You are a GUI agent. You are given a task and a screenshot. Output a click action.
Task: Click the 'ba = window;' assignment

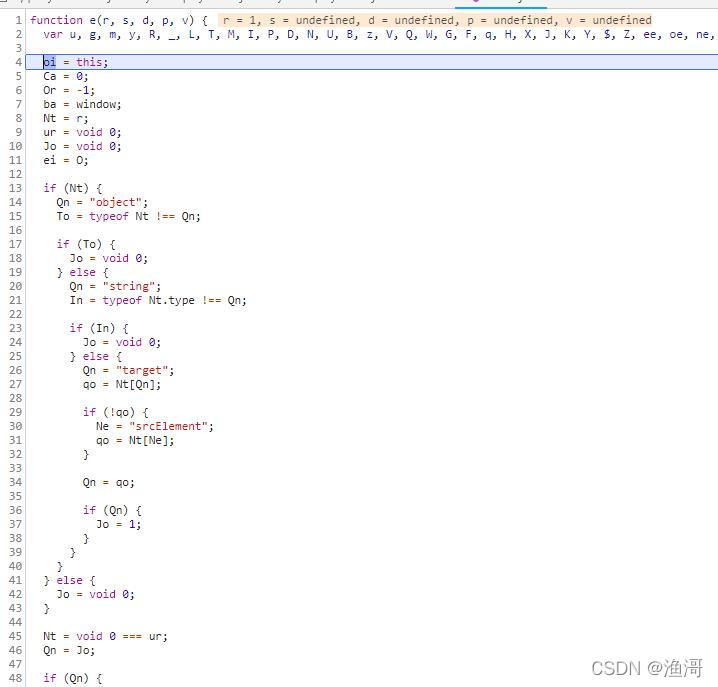point(82,104)
